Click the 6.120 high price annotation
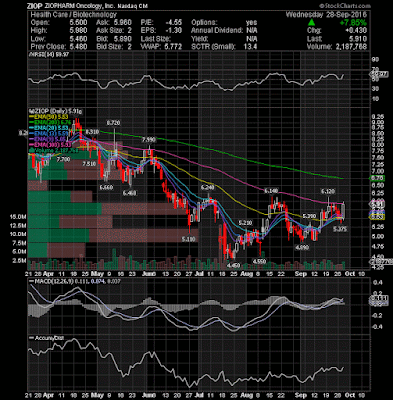The width and height of the screenshot is (393, 400). click(328, 191)
